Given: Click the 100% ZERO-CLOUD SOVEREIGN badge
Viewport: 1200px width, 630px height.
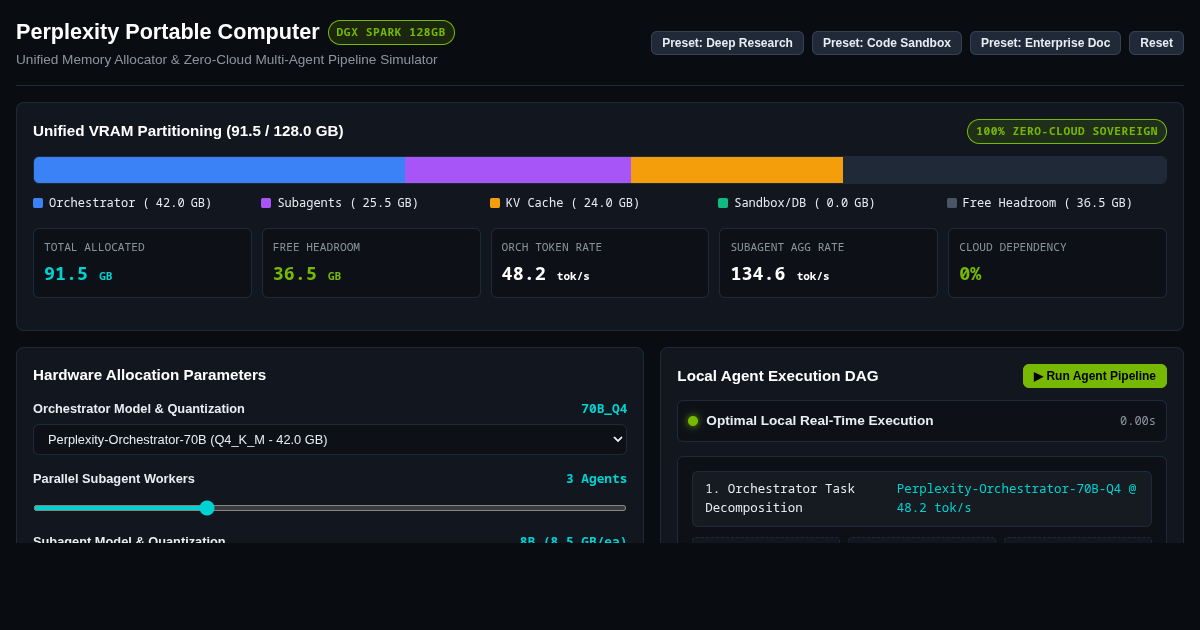Looking at the screenshot, I should tap(1067, 131).
